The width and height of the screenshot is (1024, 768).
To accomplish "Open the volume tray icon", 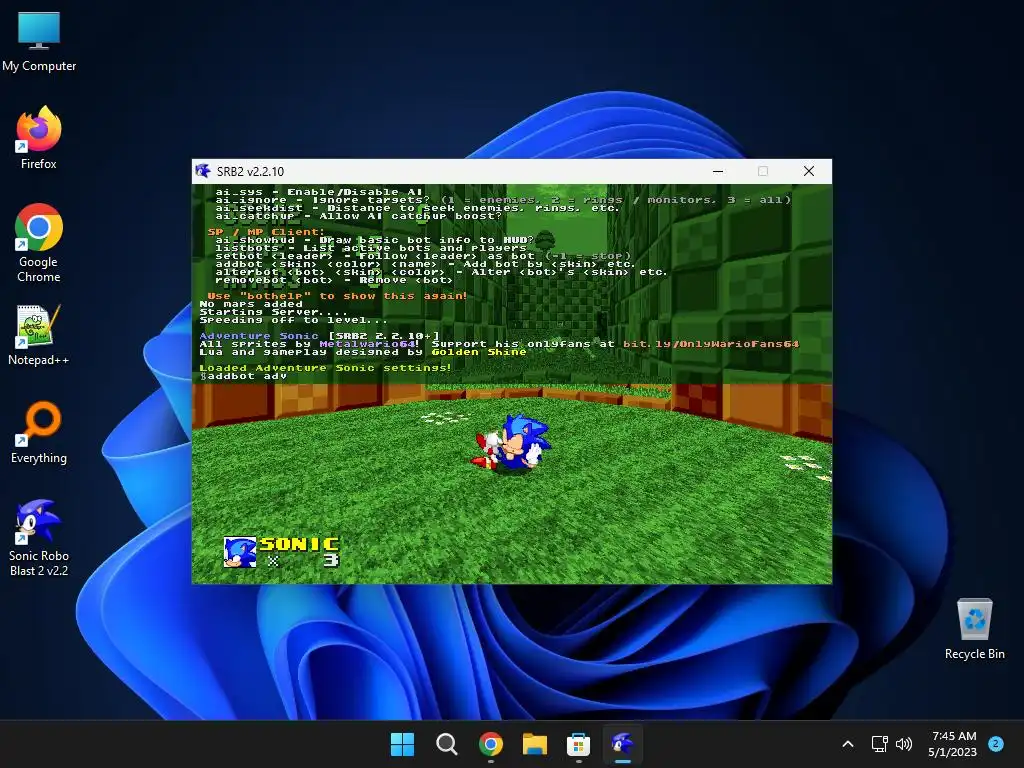I will [904, 744].
